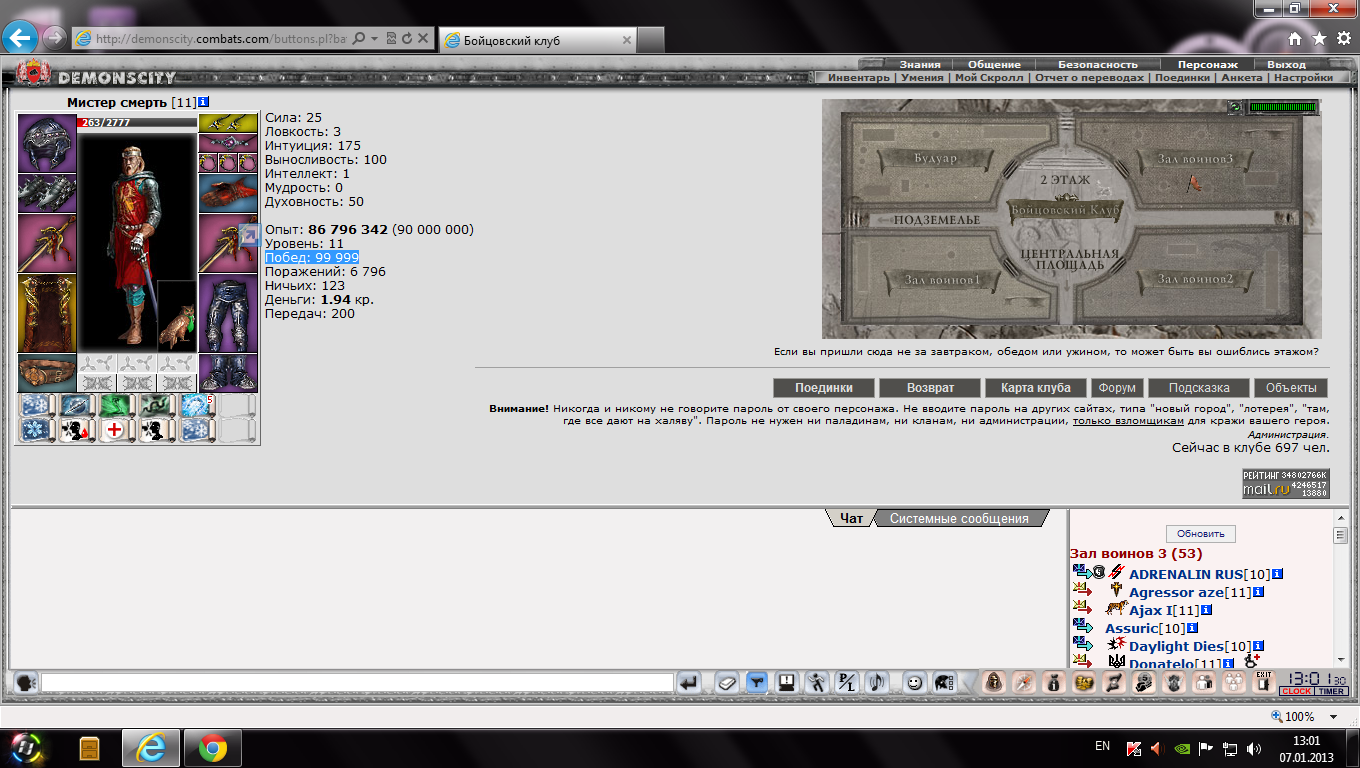Click the equipped helmet slot
The image size is (1360, 768).
tap(47, 143)
